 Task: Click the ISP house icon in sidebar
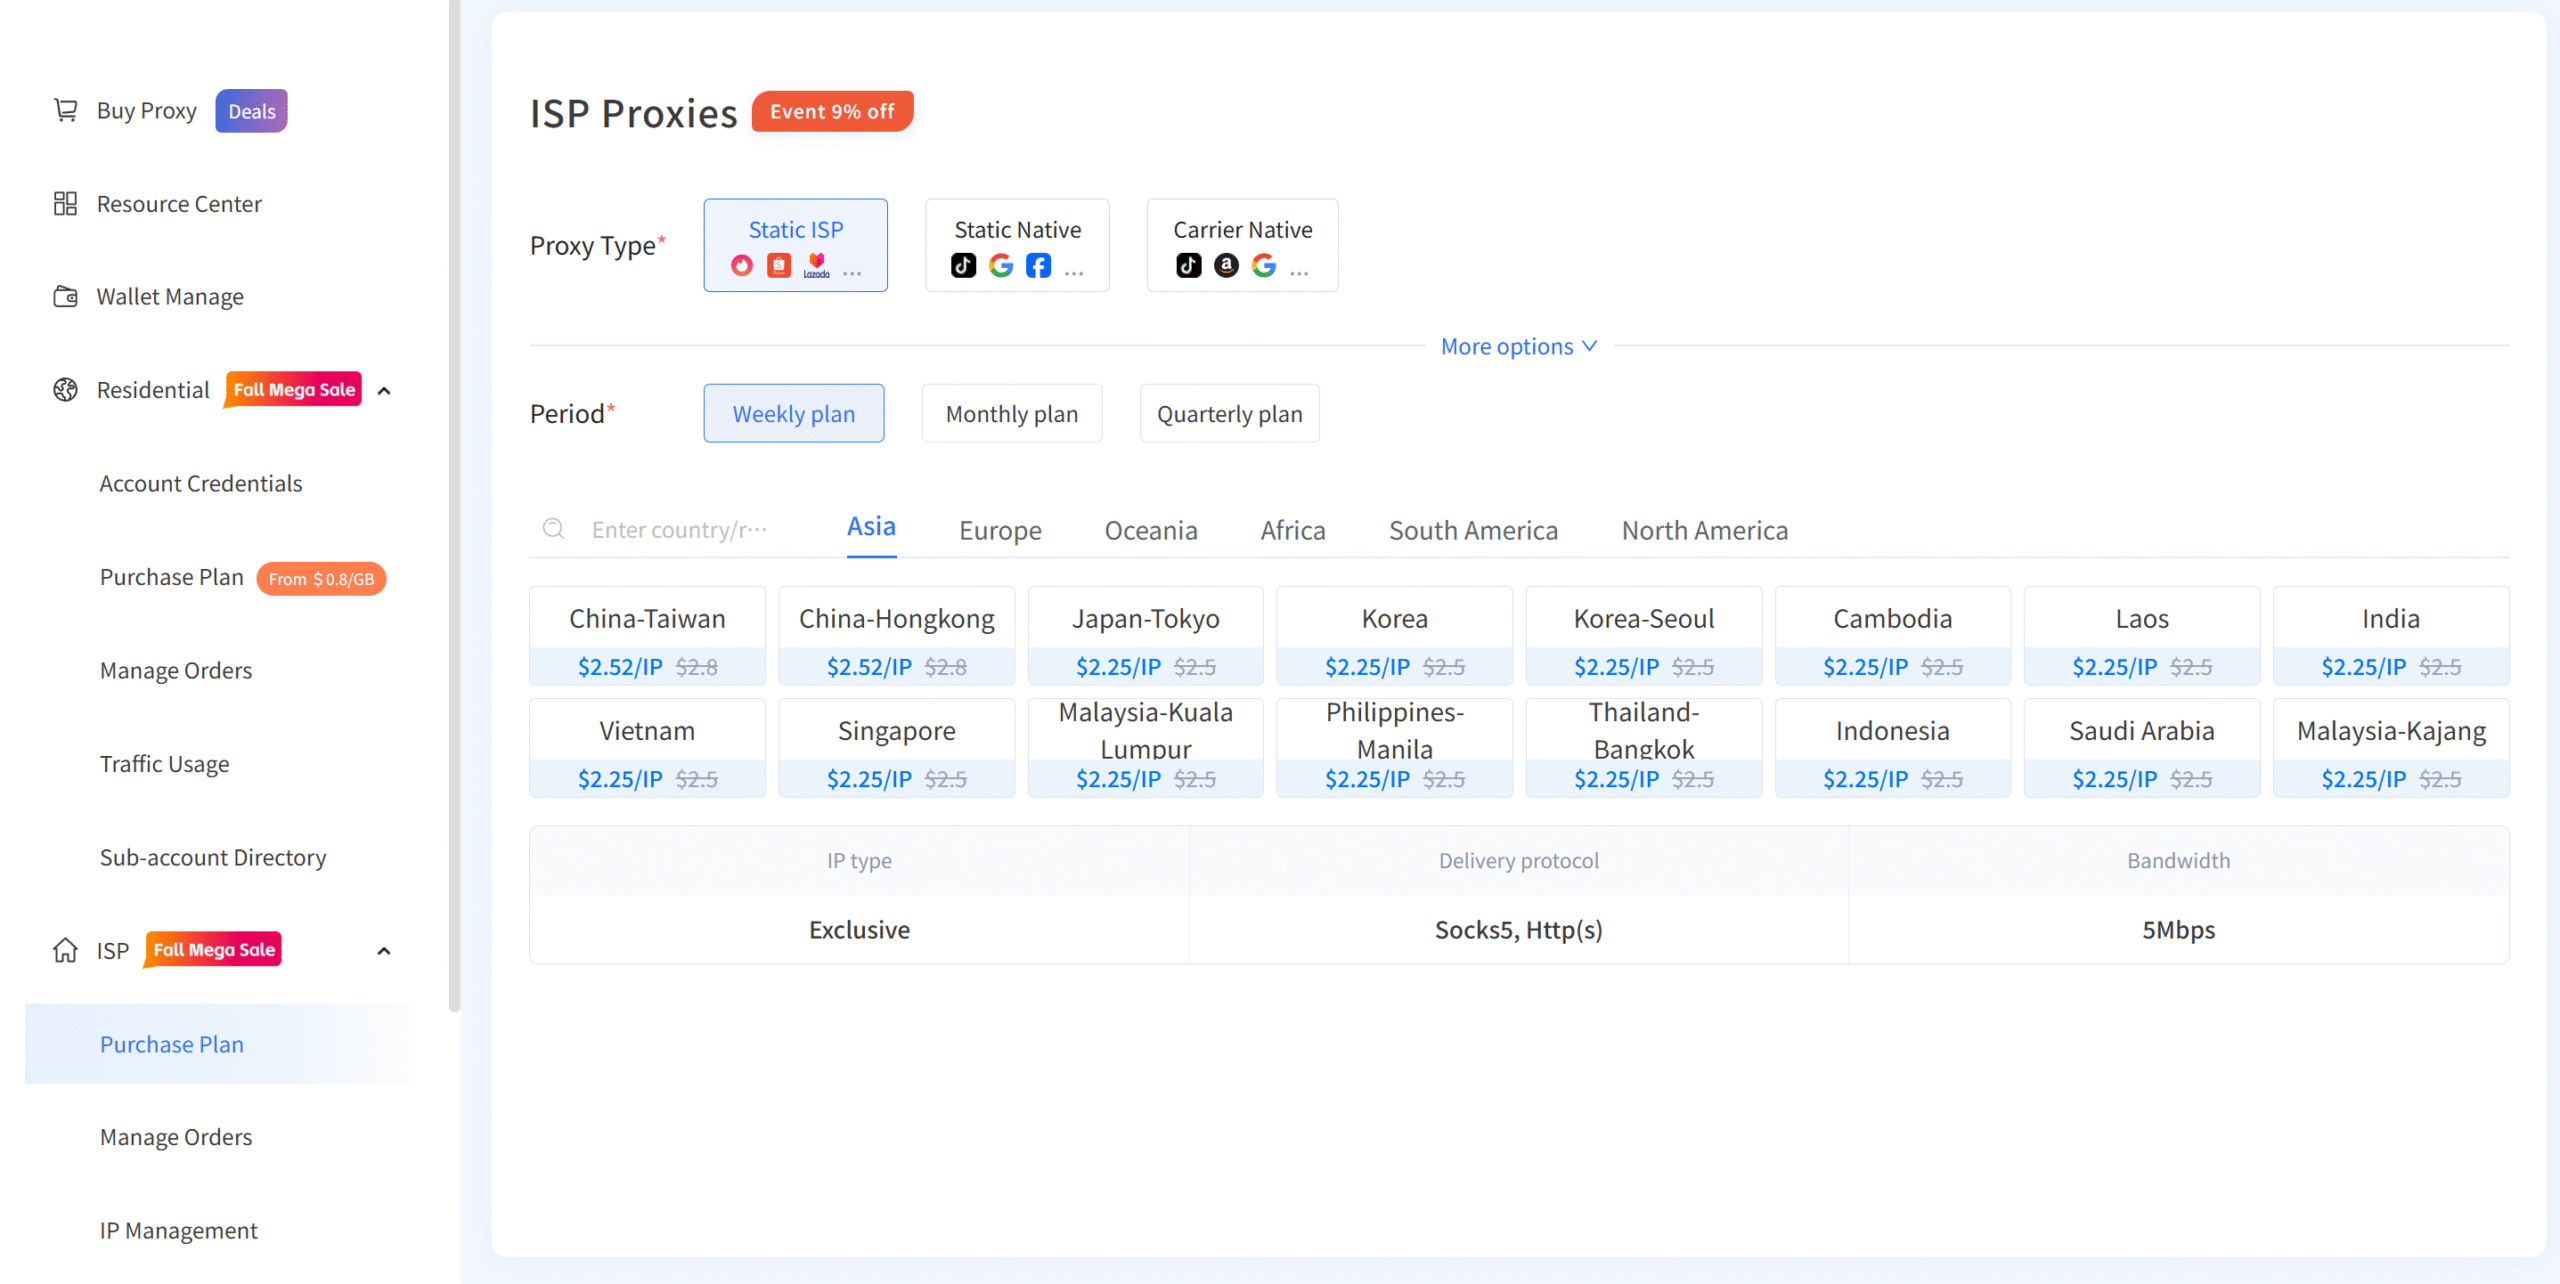(66, 950)
